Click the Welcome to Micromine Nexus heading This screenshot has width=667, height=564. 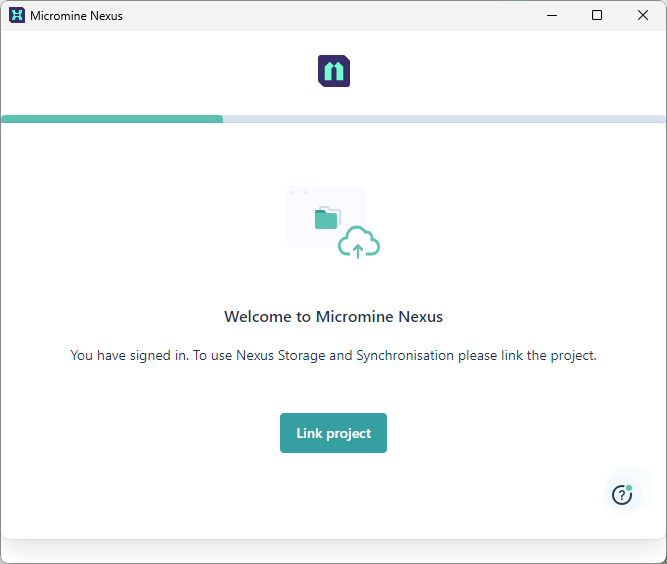[333, 316]
